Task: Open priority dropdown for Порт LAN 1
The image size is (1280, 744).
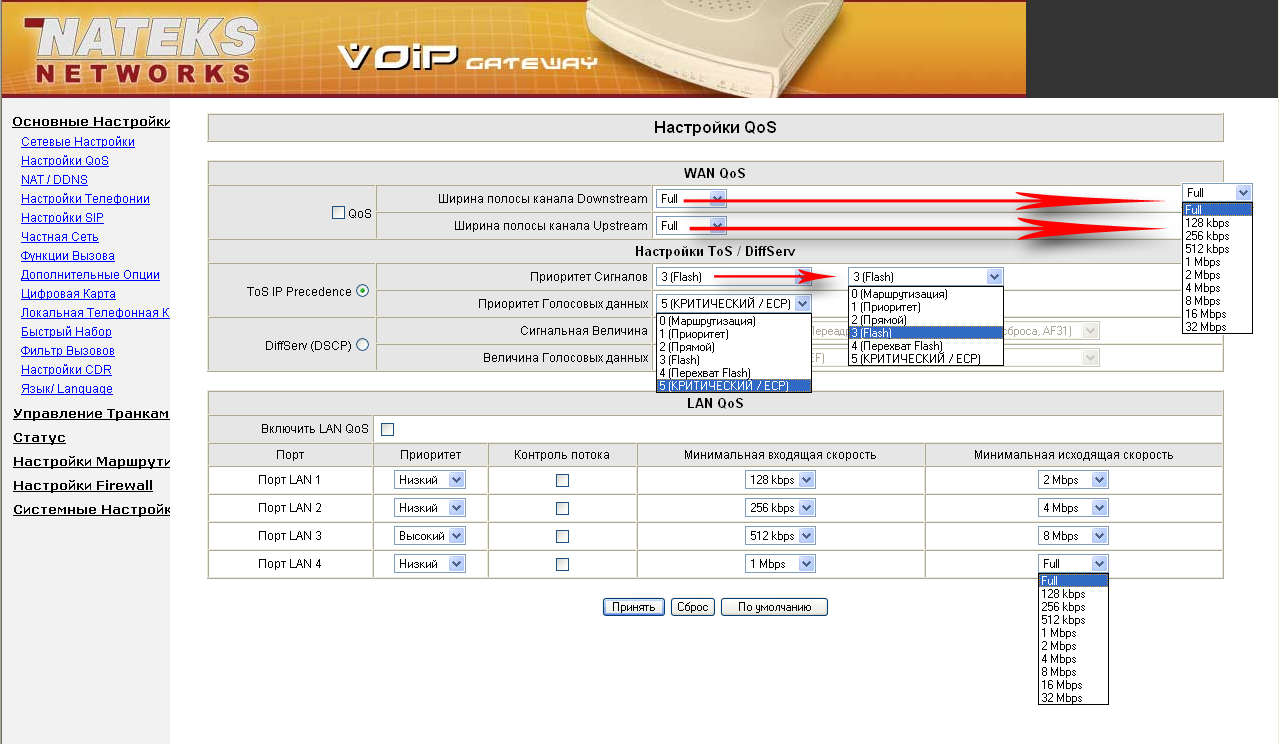Action: 430,480
